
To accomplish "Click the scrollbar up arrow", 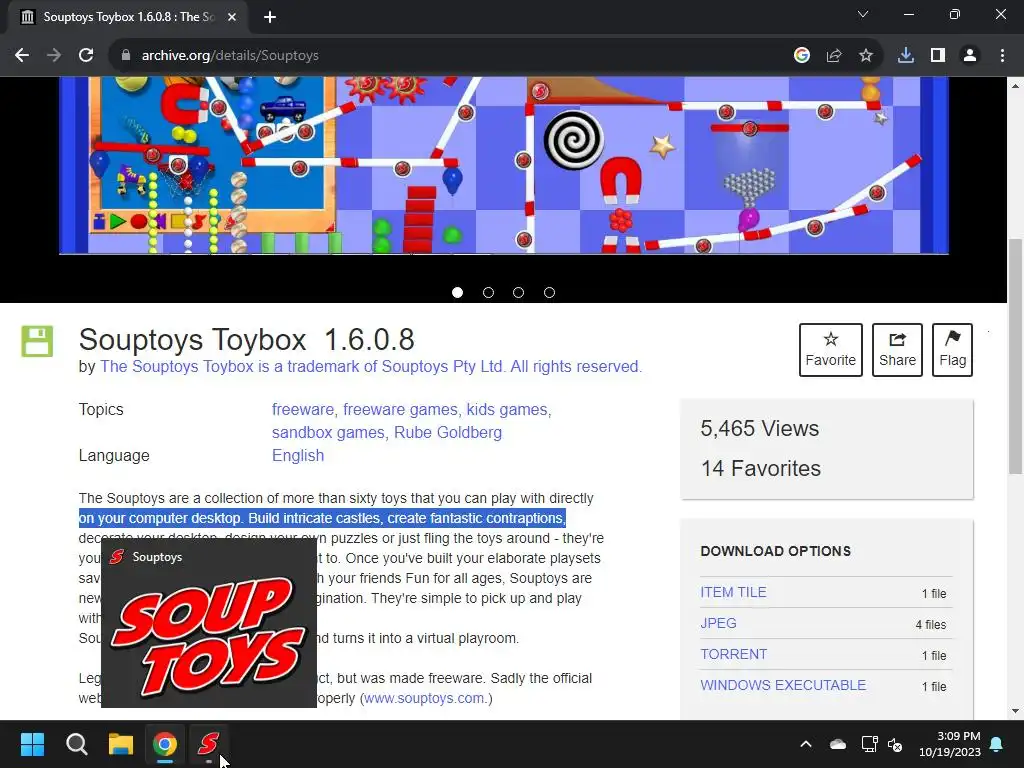I will [x=1015, y=86].
